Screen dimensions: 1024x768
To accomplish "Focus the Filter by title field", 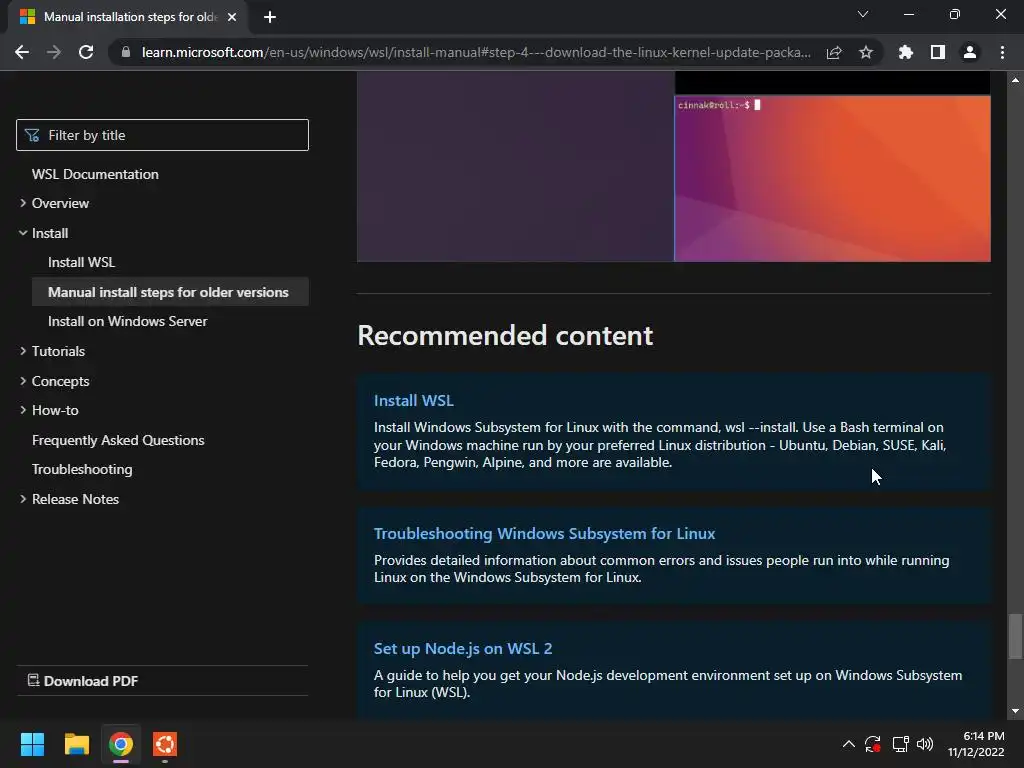I will [162, 135].
